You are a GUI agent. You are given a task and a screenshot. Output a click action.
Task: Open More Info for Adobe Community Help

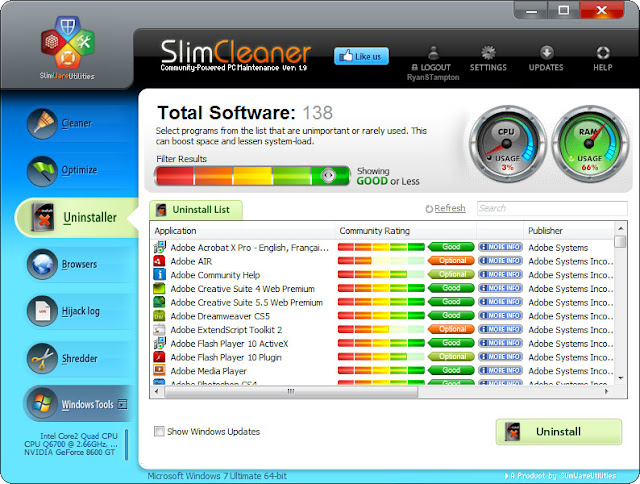point(500,274)
